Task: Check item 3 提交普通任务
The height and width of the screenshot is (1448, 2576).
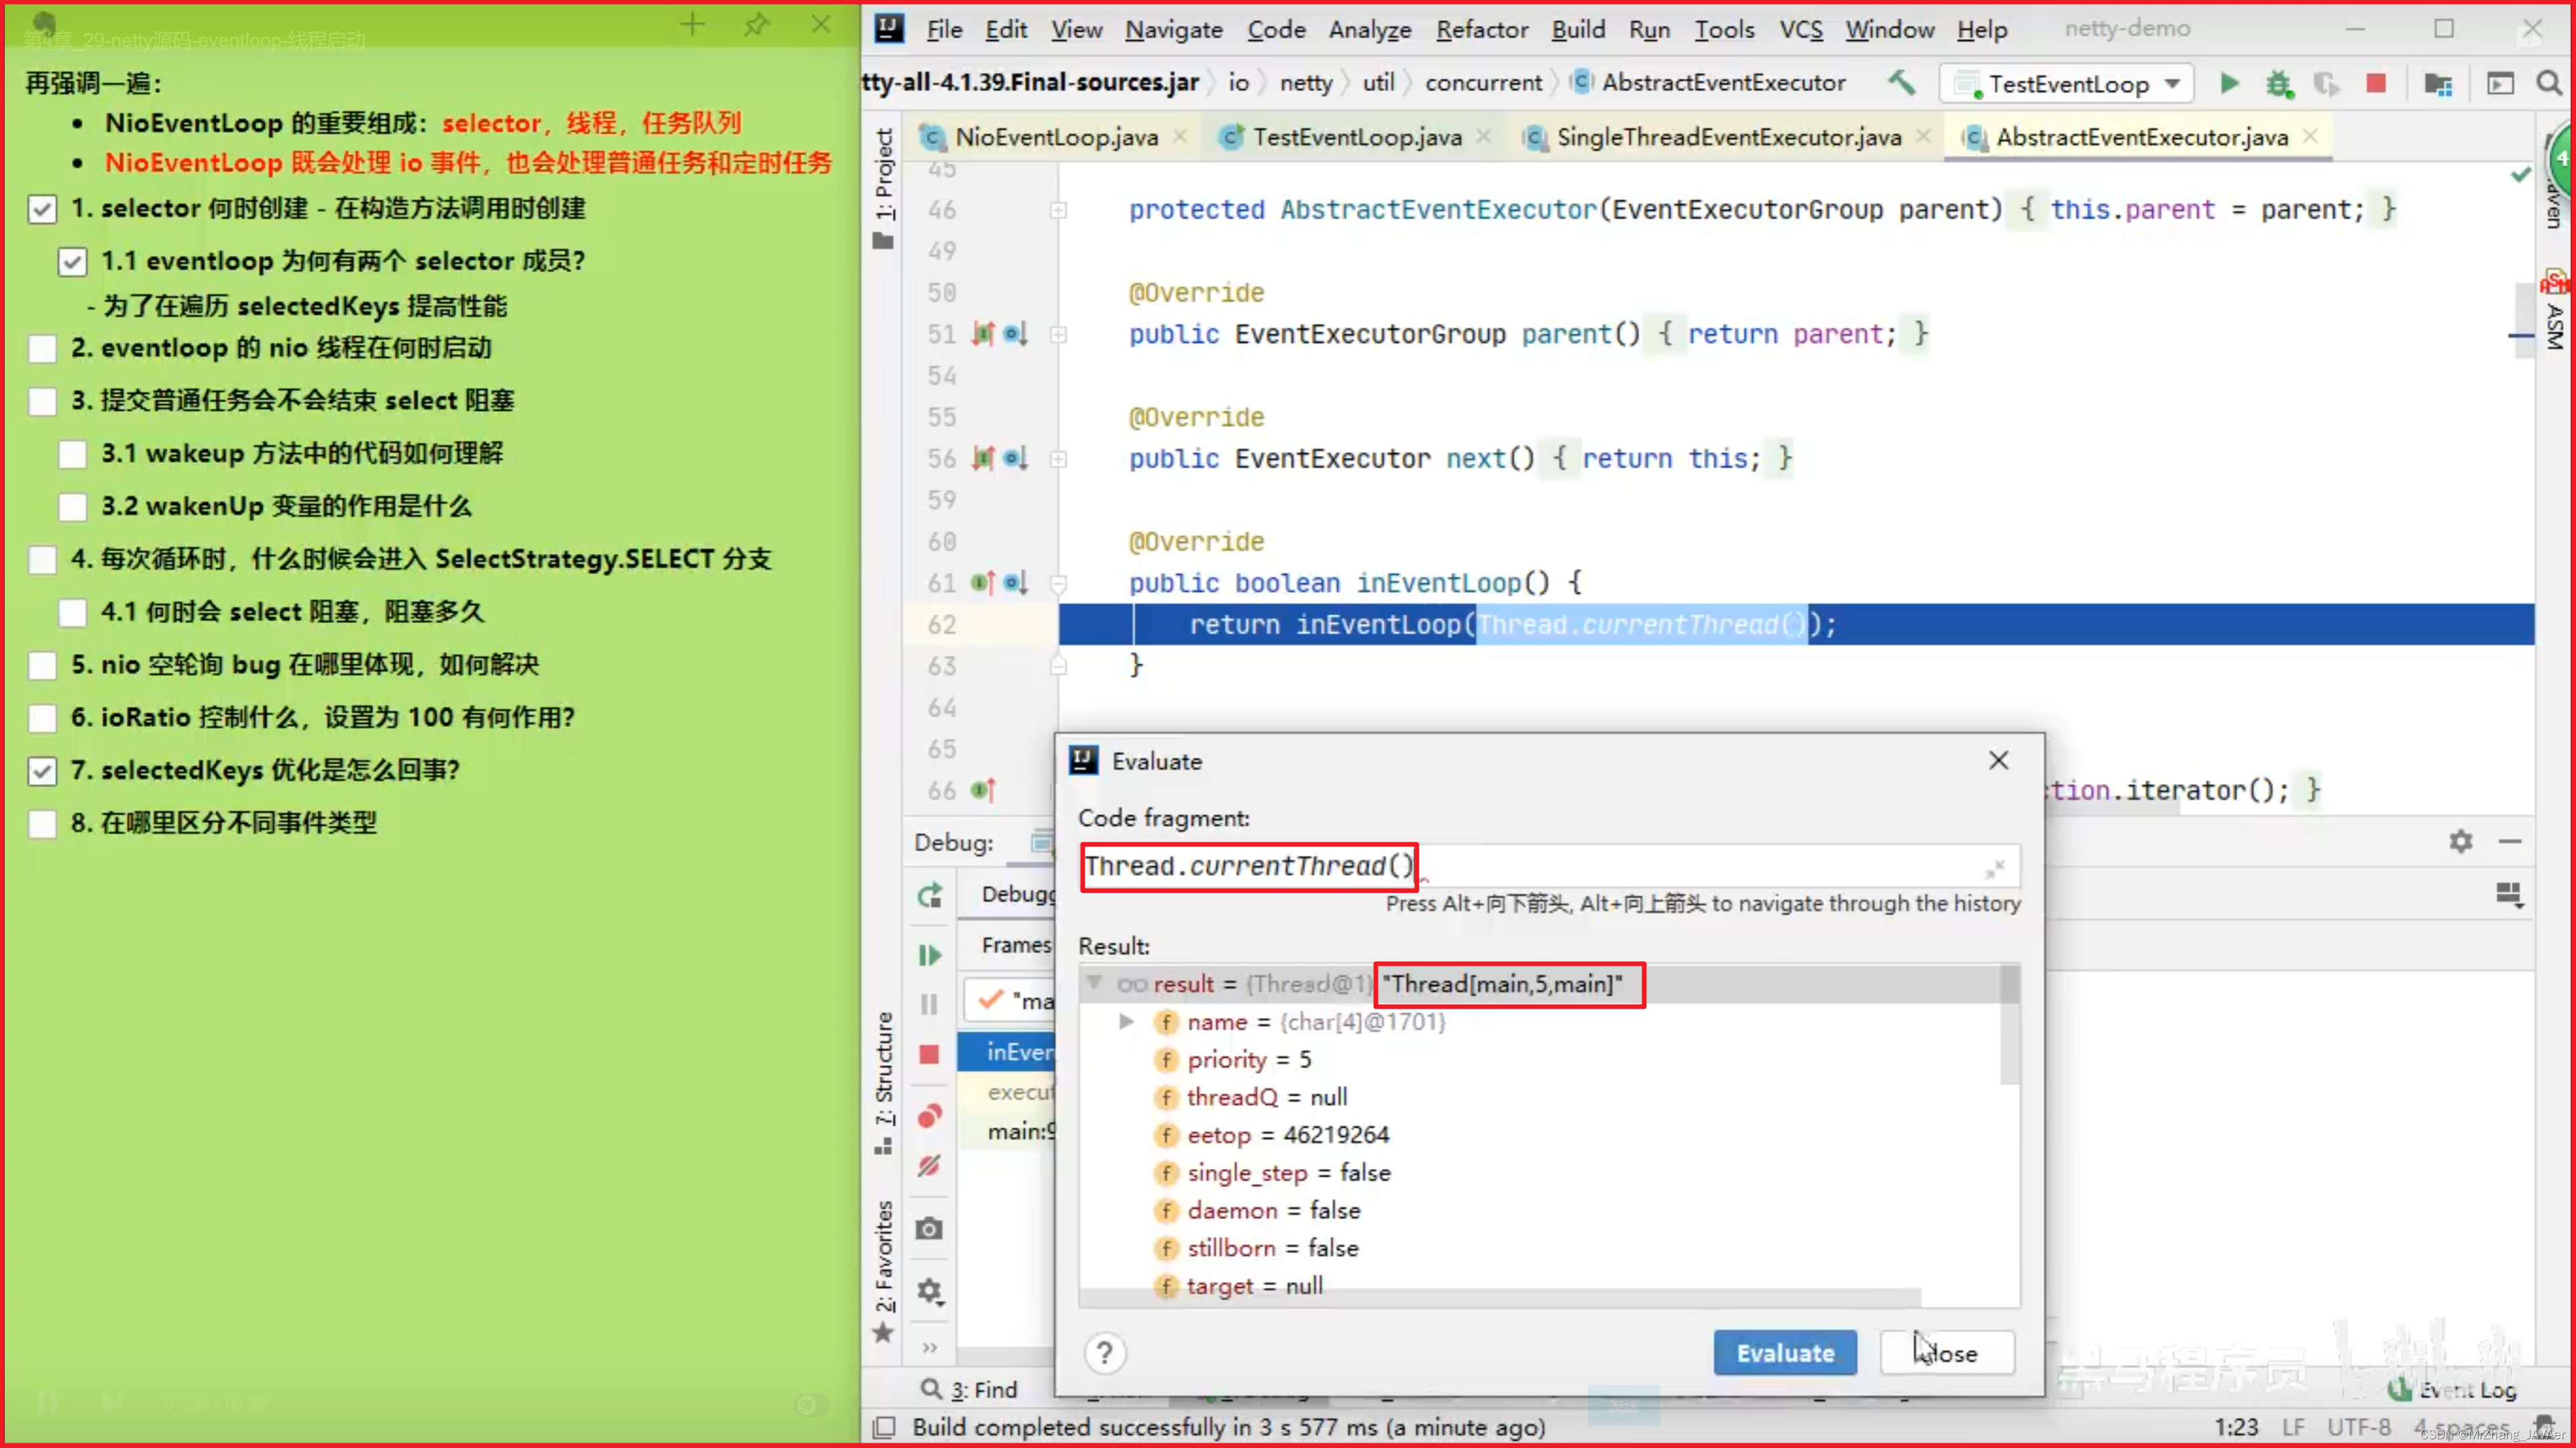Action: click(42, 402)
